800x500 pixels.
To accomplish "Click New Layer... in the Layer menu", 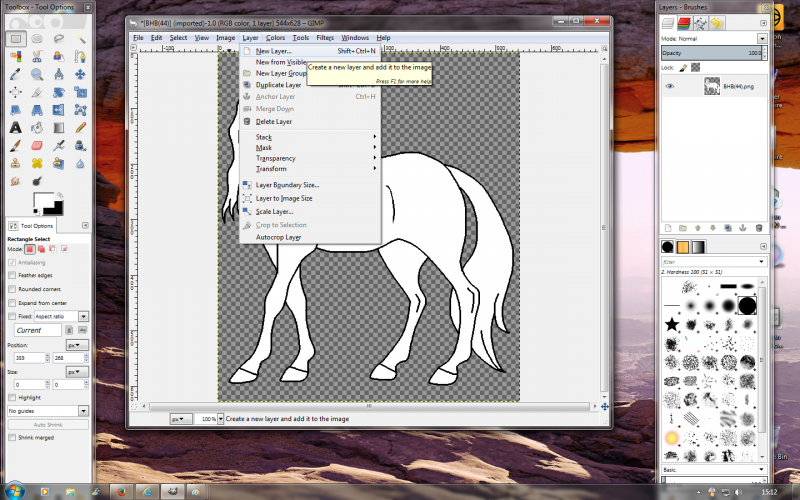I will click(310, 51).
